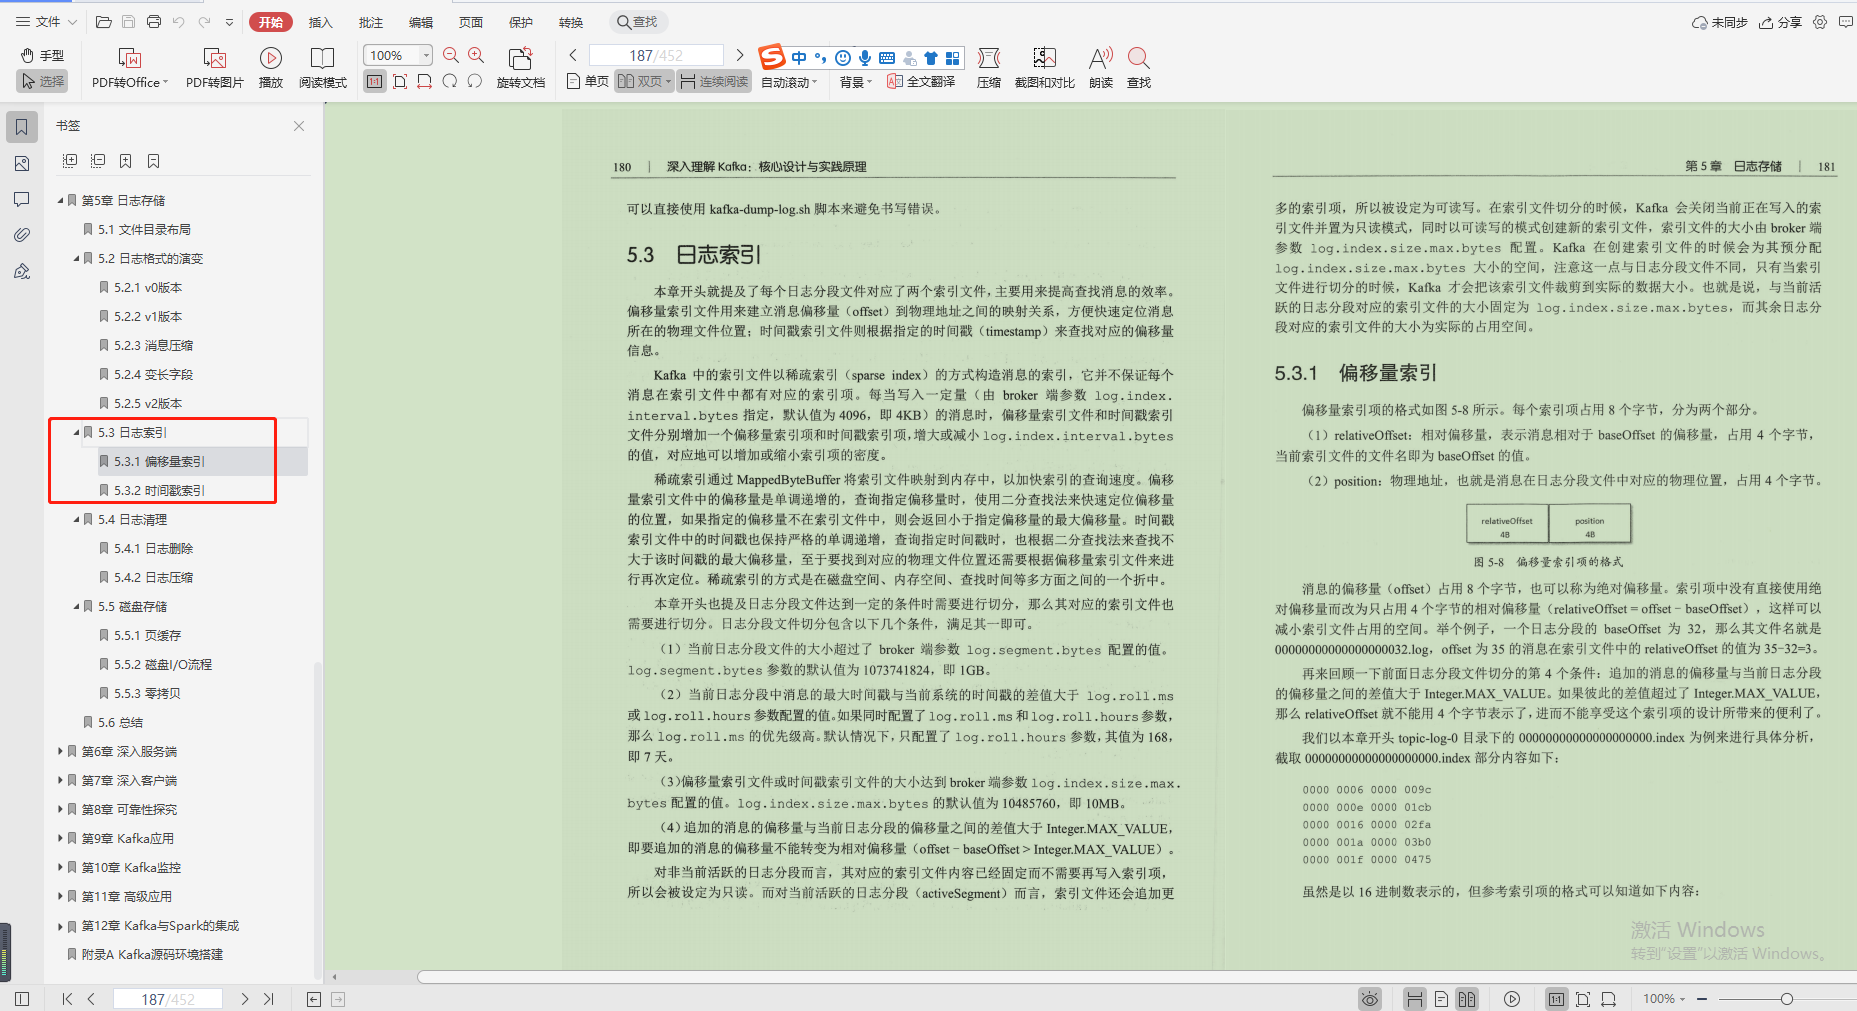Click the page number field in the ribbon
Screen dimensions: 1857x1011
coord(656,55)
